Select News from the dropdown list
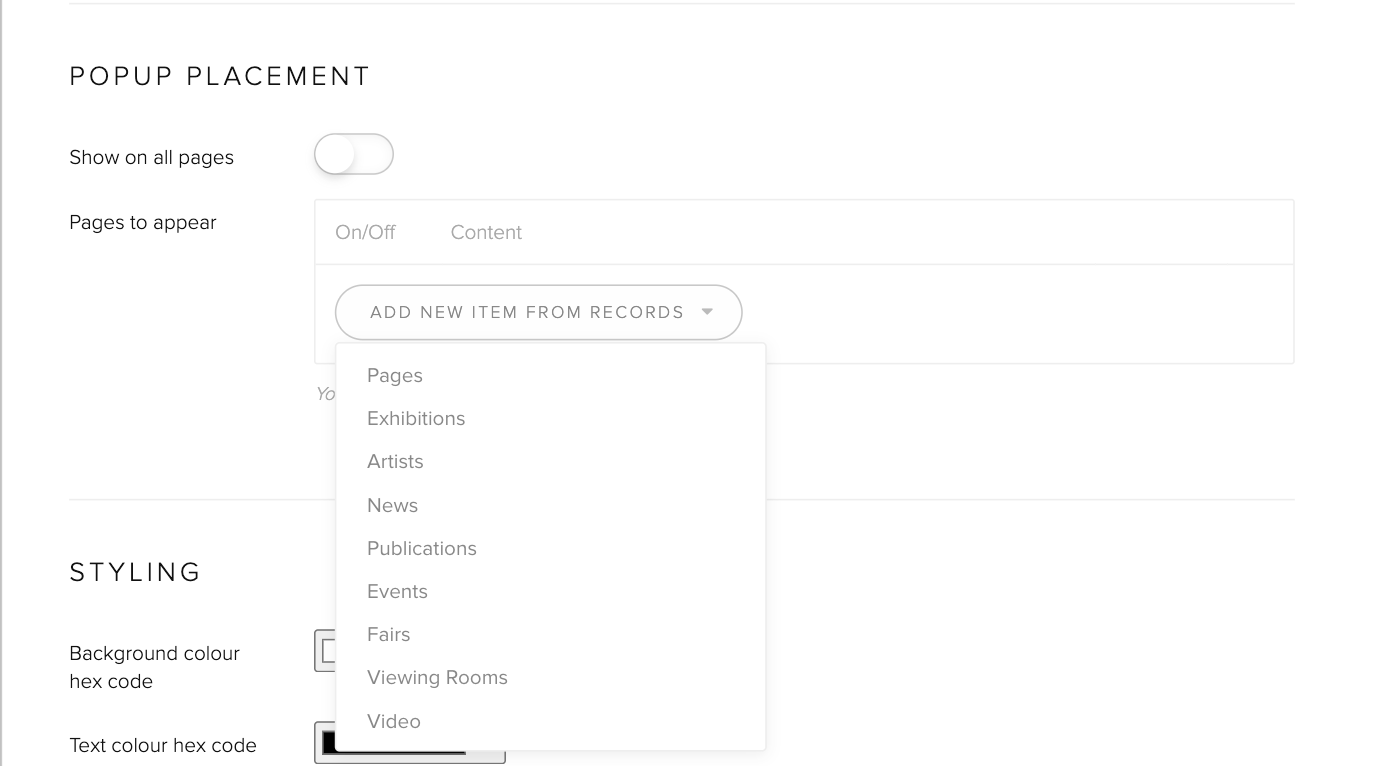Screen dimensions: 1376x766 pyautogui.click(x=392, y=506)
